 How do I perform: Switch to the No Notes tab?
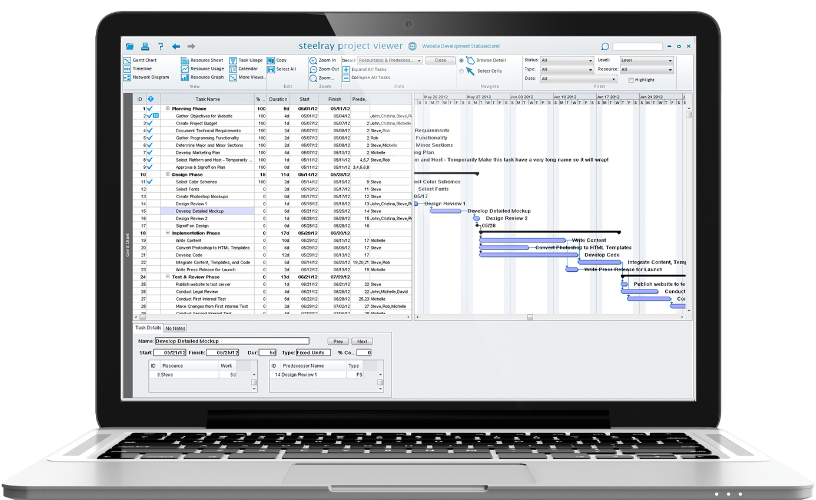coord(175,328)
